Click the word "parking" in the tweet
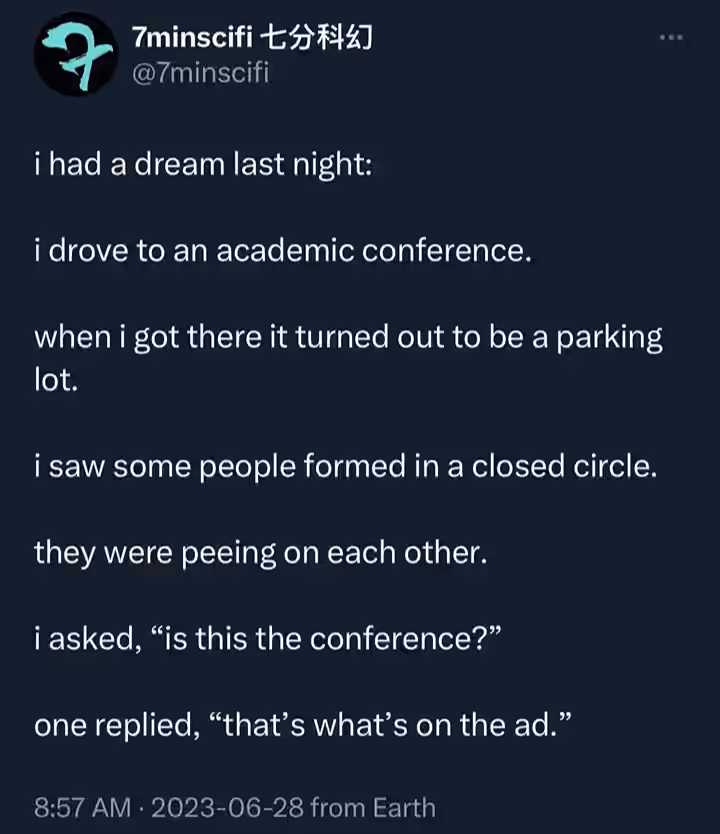Image resolution: width=720 pixels, height=834 pixels. [609, 338]
